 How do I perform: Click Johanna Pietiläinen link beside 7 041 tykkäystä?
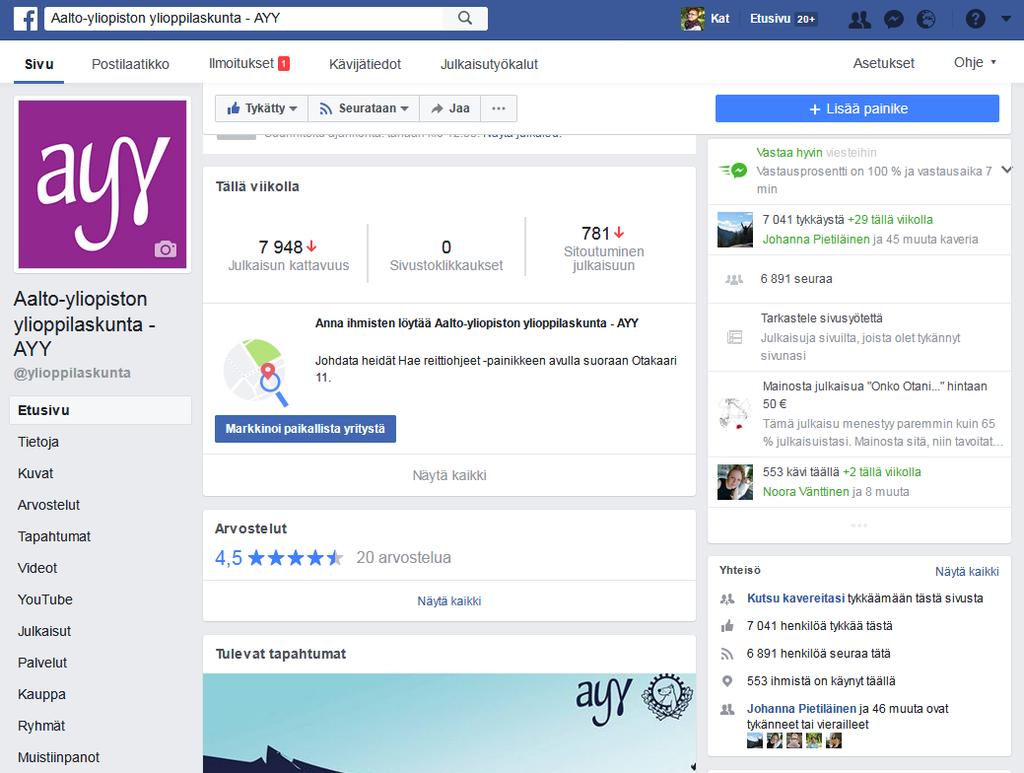point(816,240)
